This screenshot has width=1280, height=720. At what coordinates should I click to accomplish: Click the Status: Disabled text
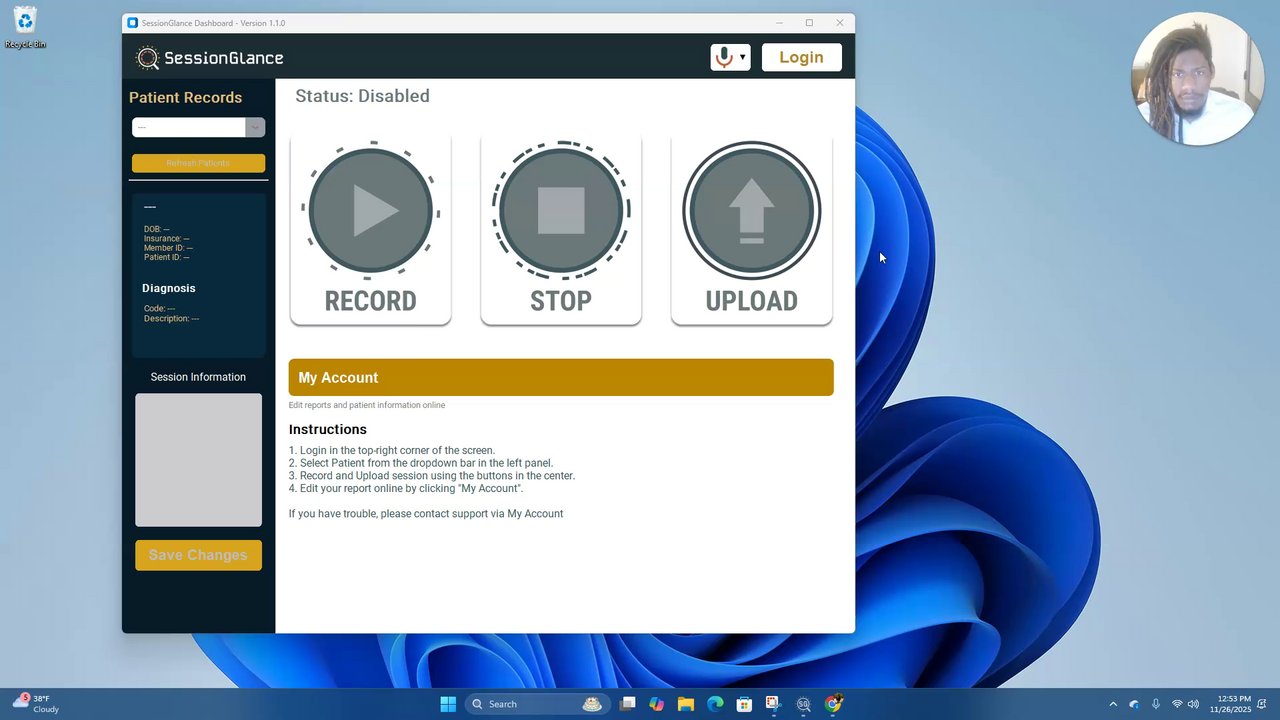(x=362, y=96)
